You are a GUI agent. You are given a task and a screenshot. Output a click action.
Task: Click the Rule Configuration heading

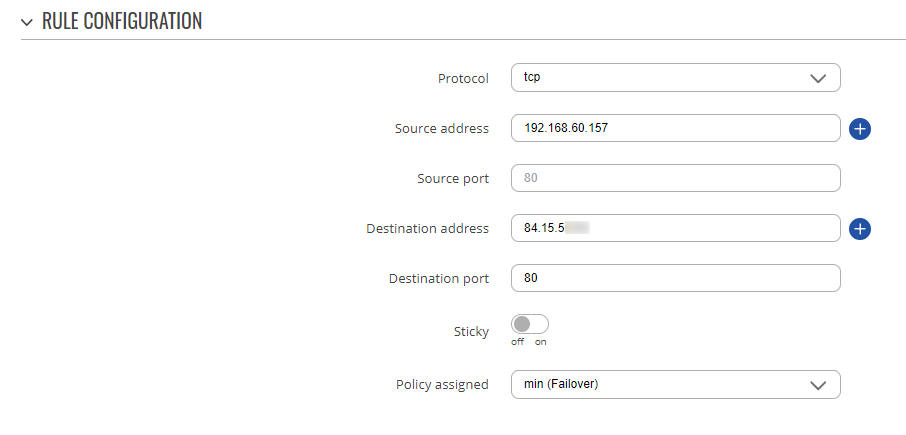tap(122, 21)
